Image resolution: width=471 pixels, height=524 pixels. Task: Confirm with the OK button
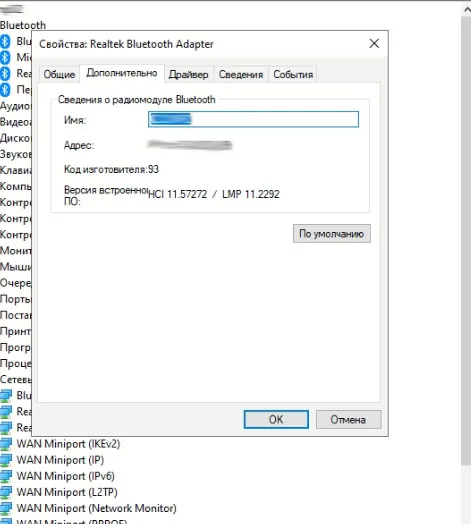pos(276,419)
